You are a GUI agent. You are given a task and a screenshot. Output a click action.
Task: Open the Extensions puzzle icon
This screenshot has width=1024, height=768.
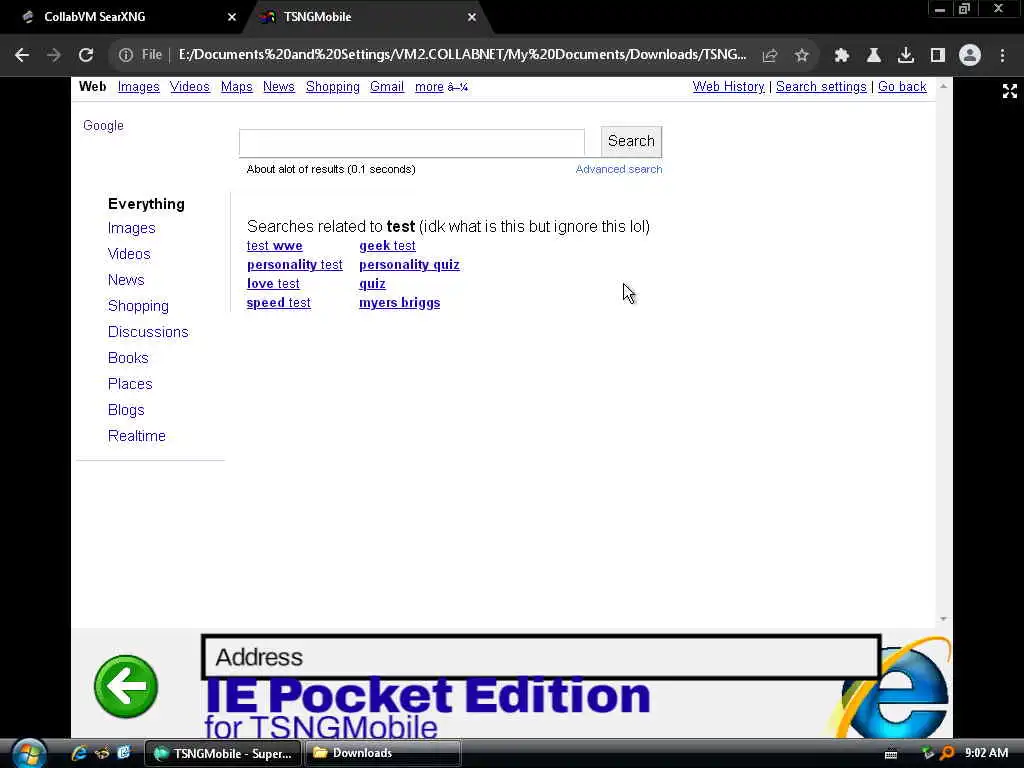tap(842, 56)
